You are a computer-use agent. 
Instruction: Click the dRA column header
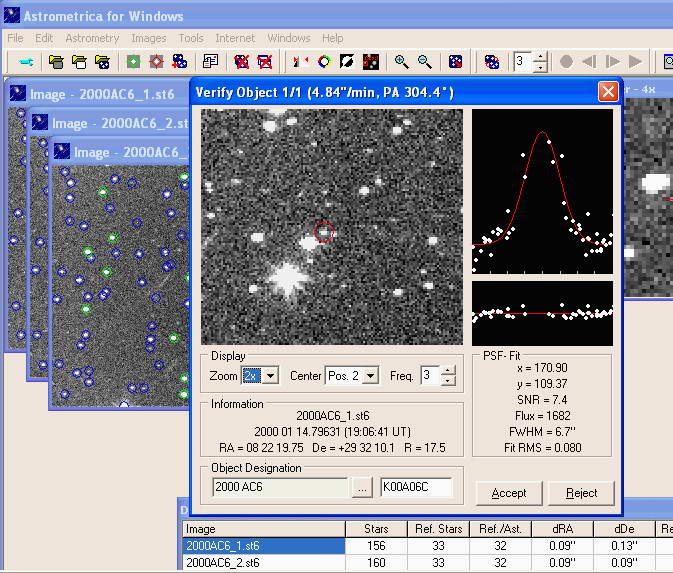[563, 529]
